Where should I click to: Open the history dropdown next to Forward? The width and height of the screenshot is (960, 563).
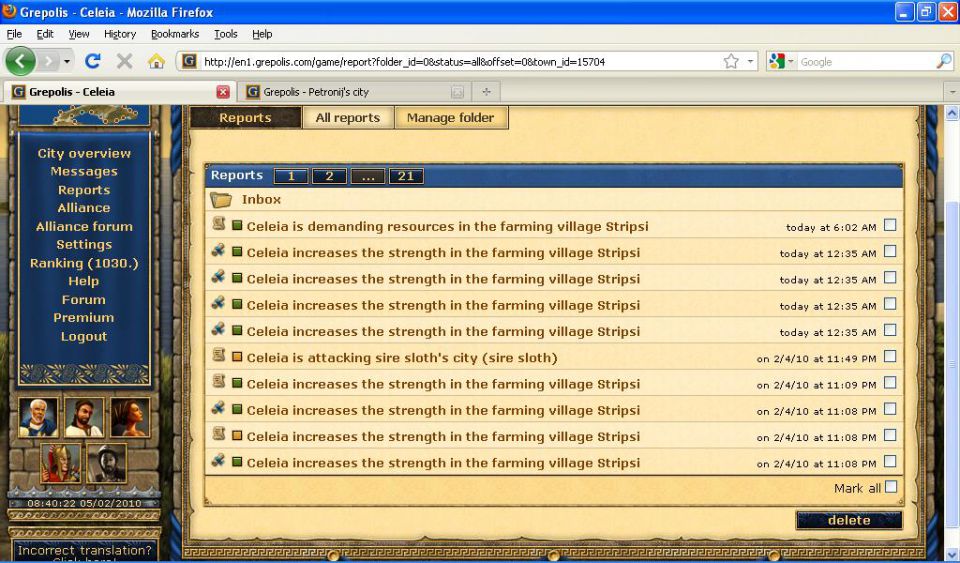click(67, 62)
